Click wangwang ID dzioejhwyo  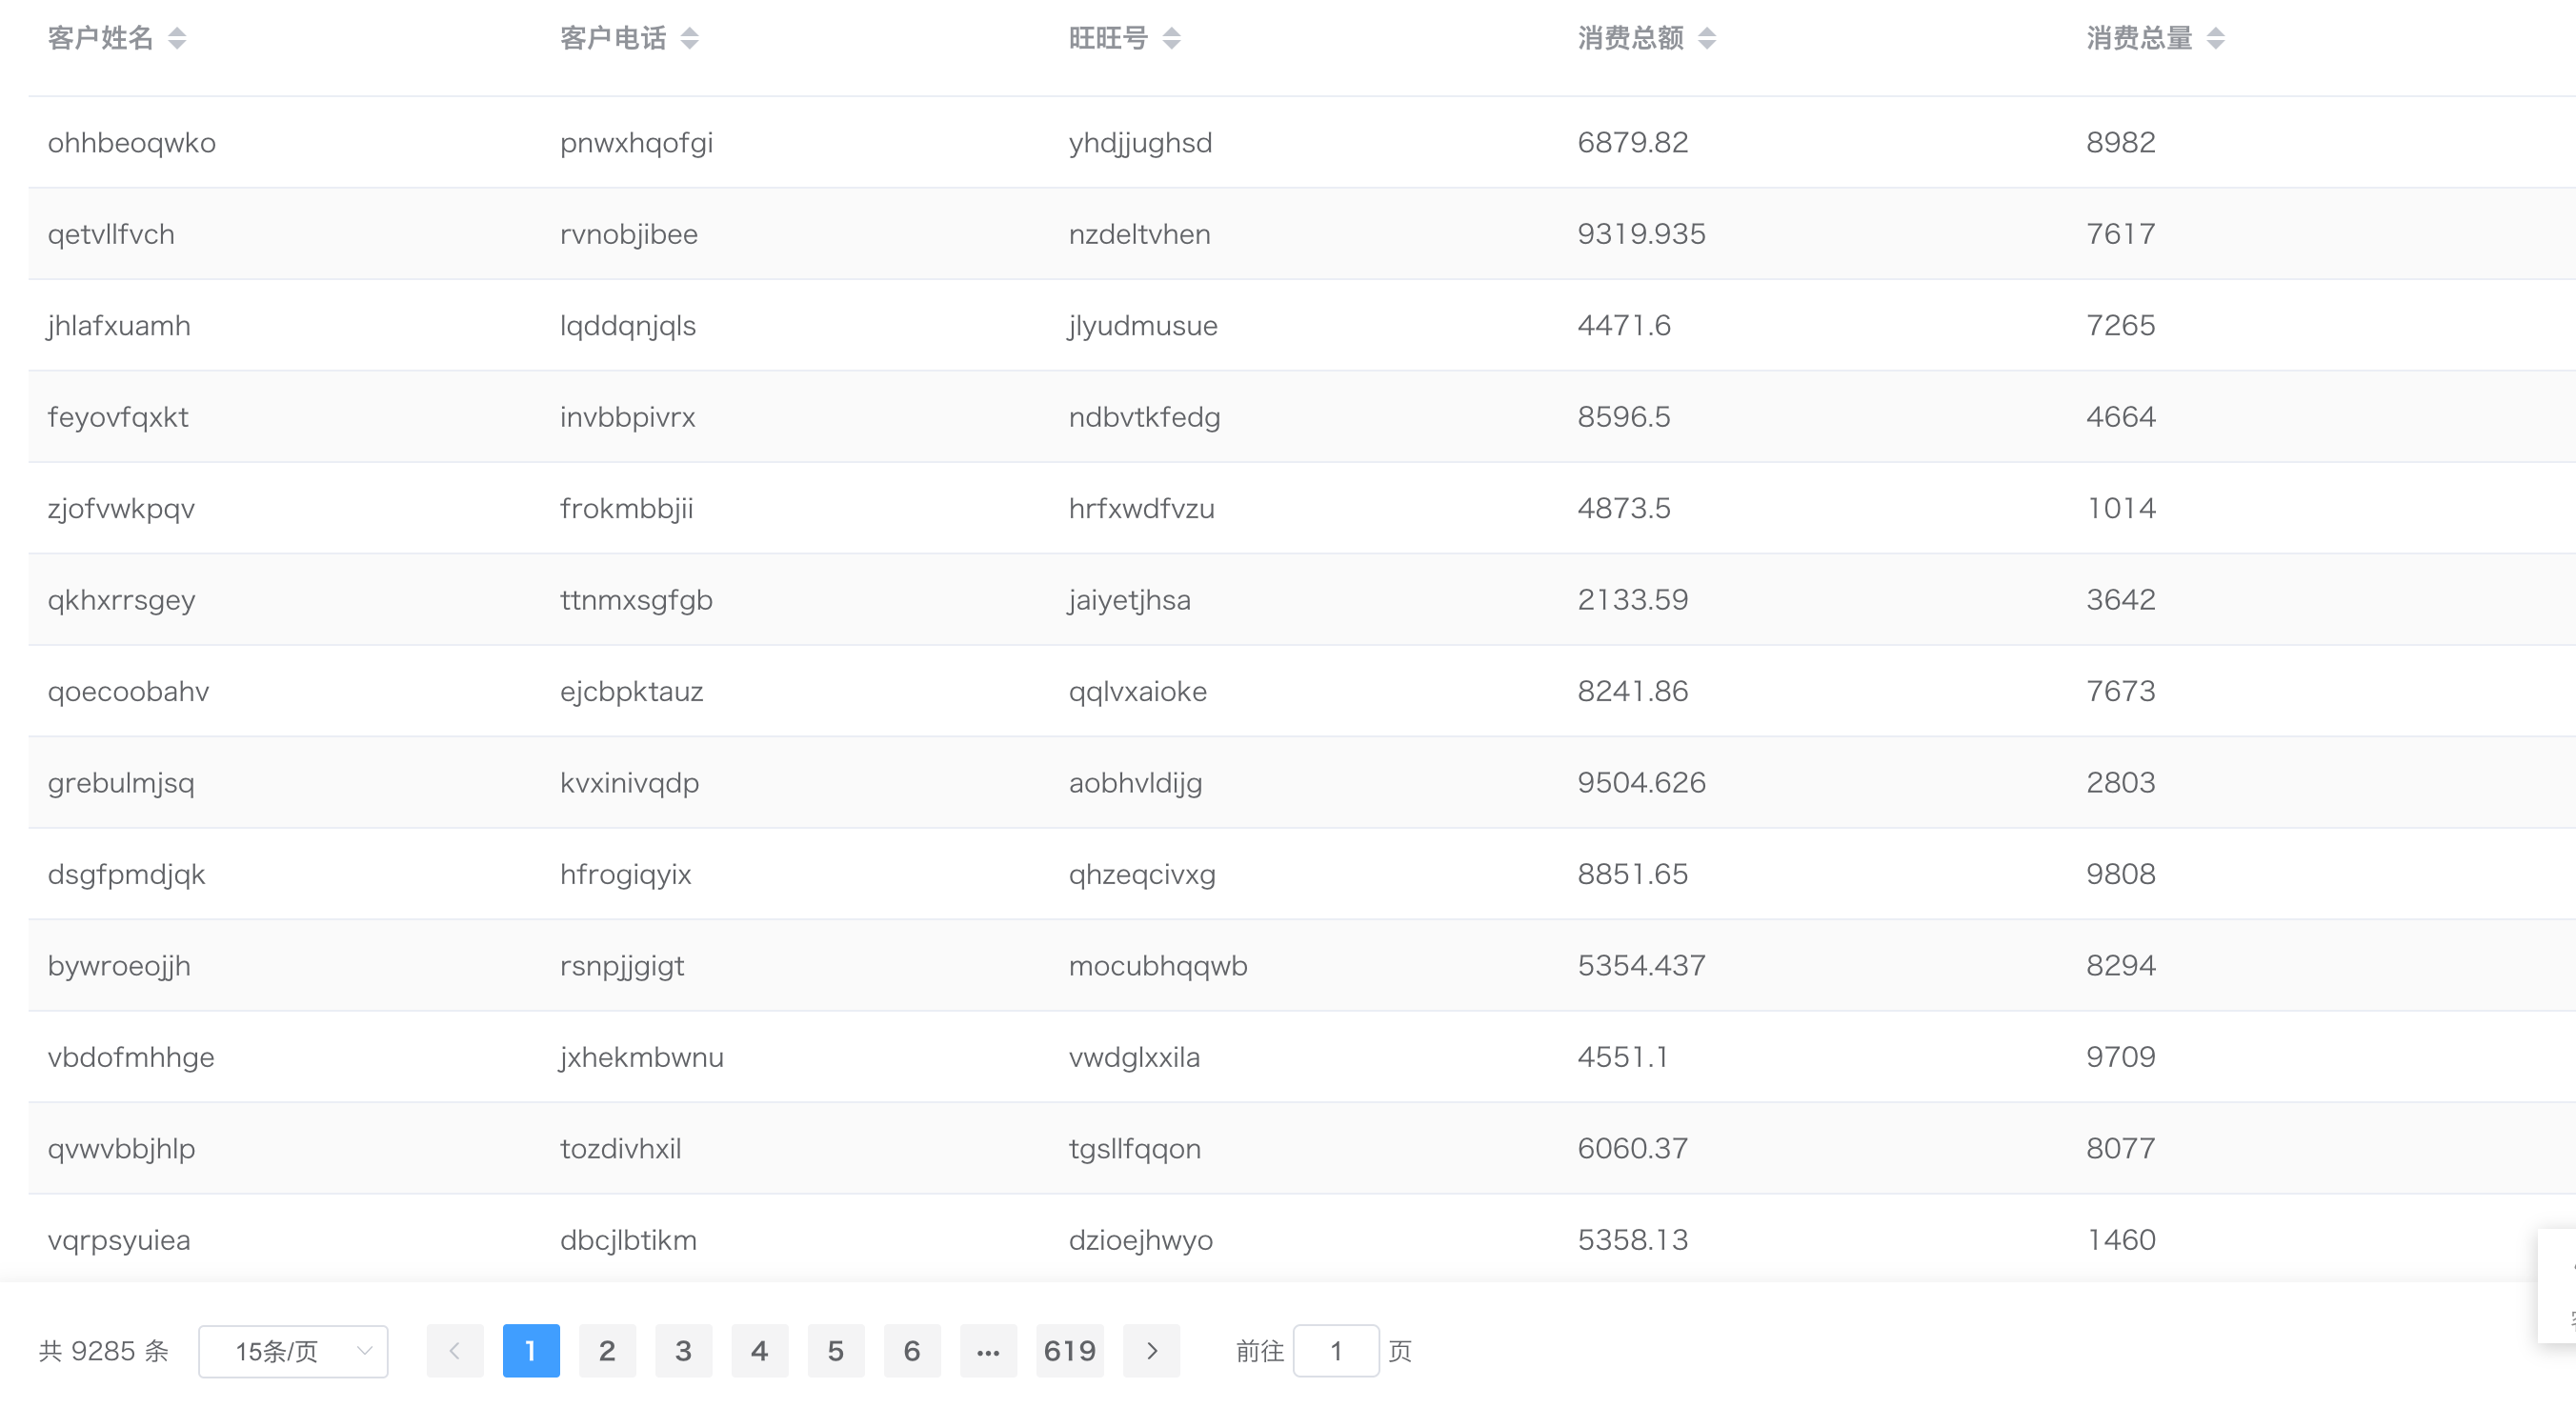[1141, 1241]
